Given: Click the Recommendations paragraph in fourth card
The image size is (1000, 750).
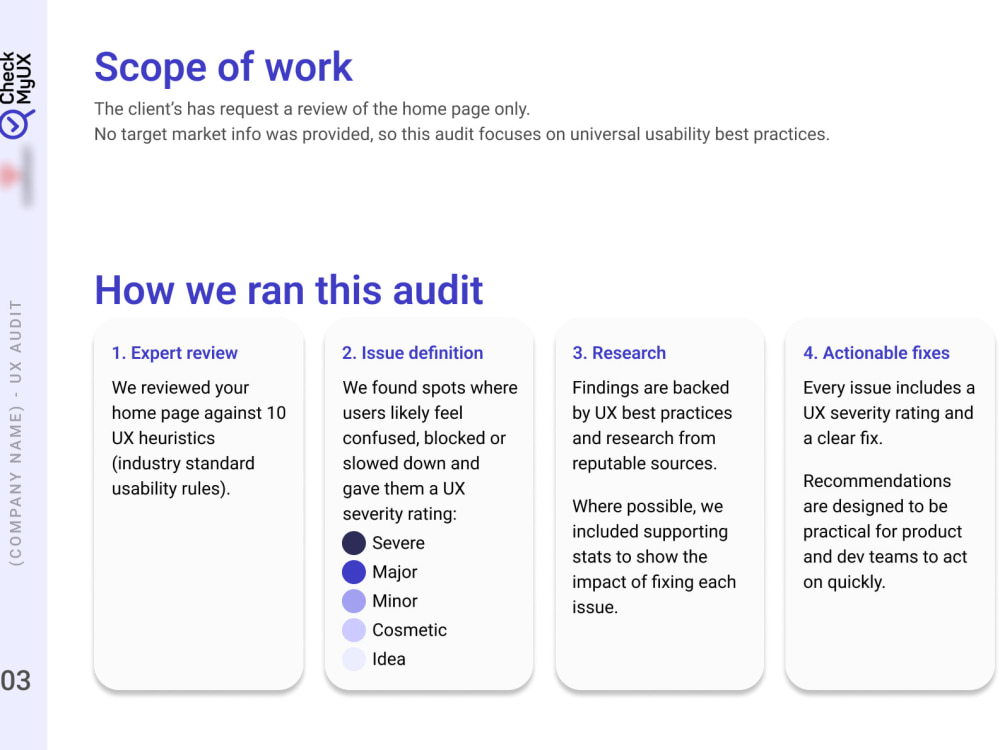Looking at the screenshot, I should point(885,531).
